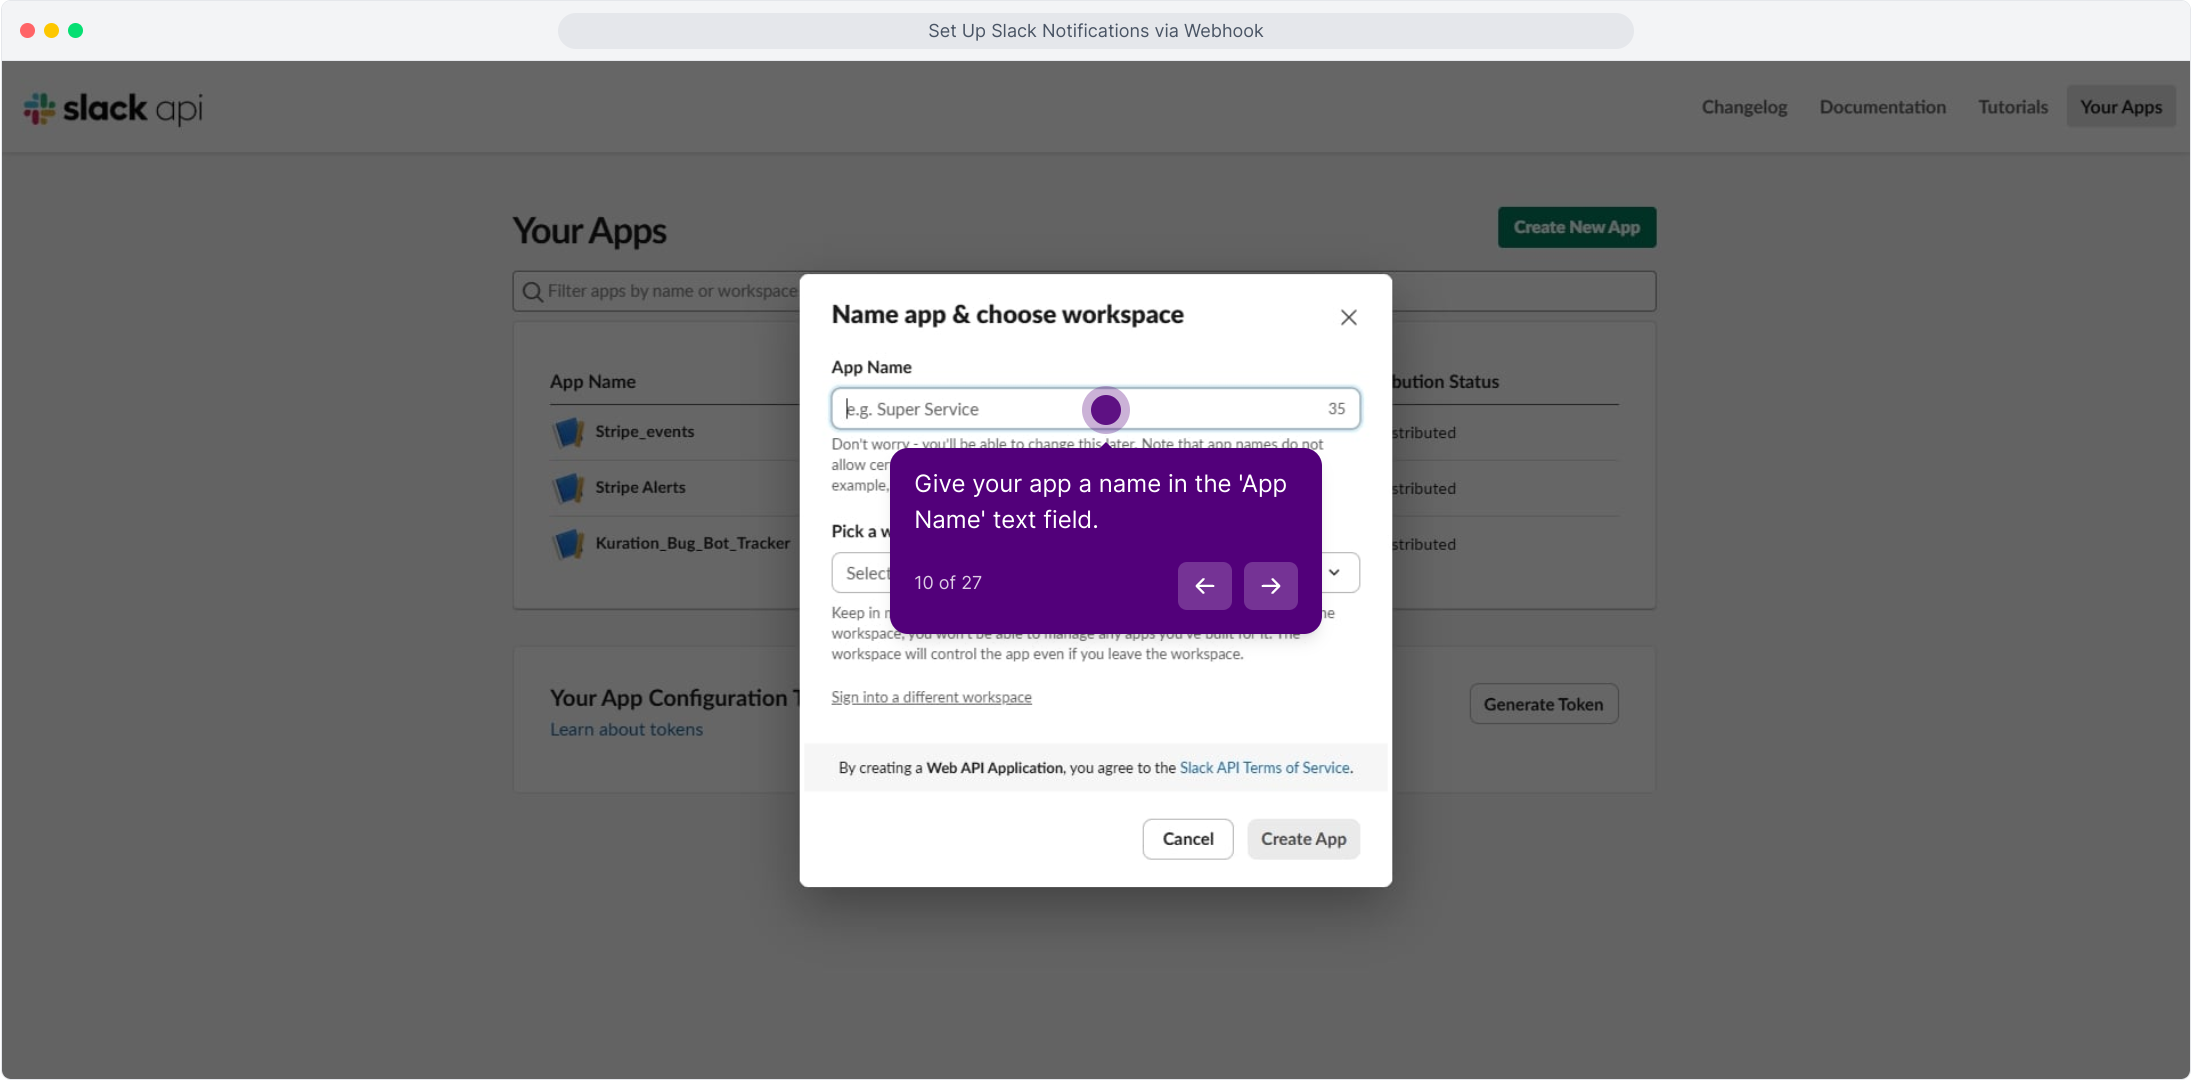Click the Stripe Alerts app icon

(568, 488)
